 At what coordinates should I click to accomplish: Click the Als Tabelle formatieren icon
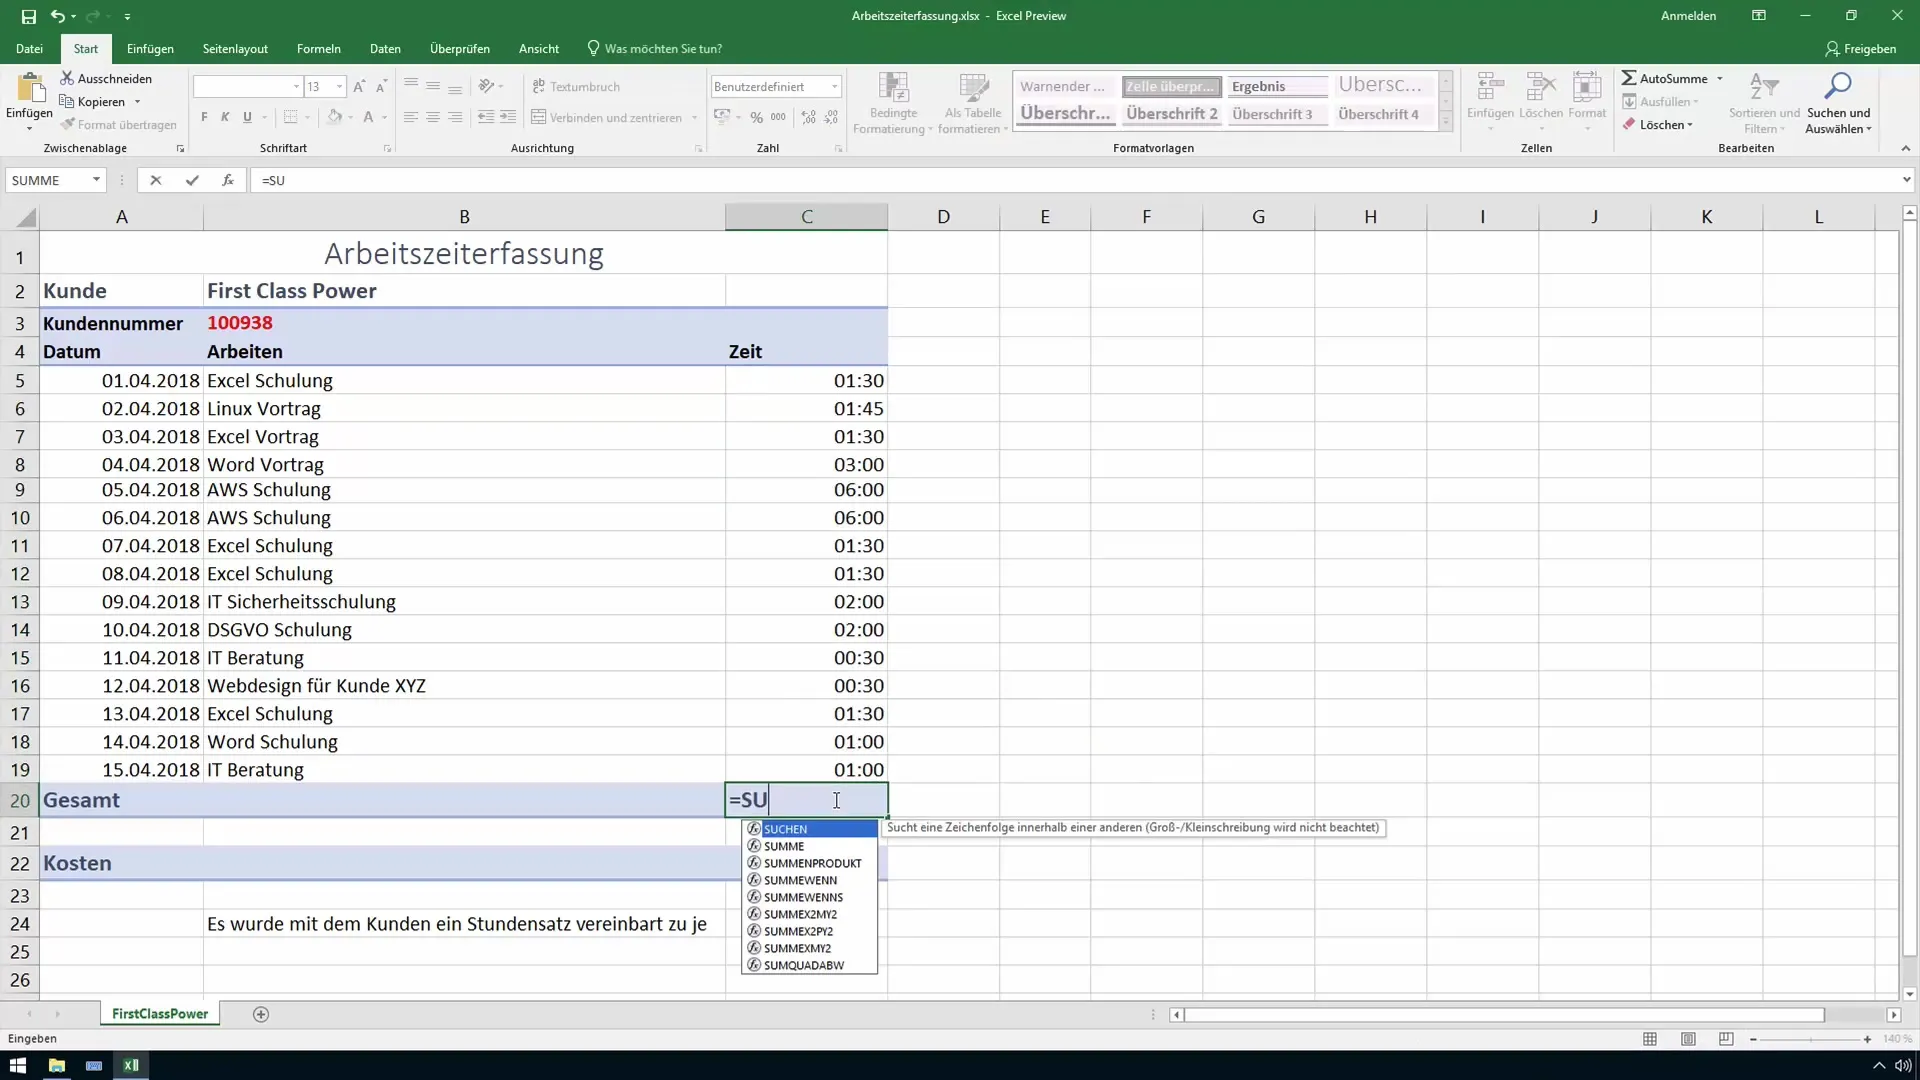click(x=971, y=98)
